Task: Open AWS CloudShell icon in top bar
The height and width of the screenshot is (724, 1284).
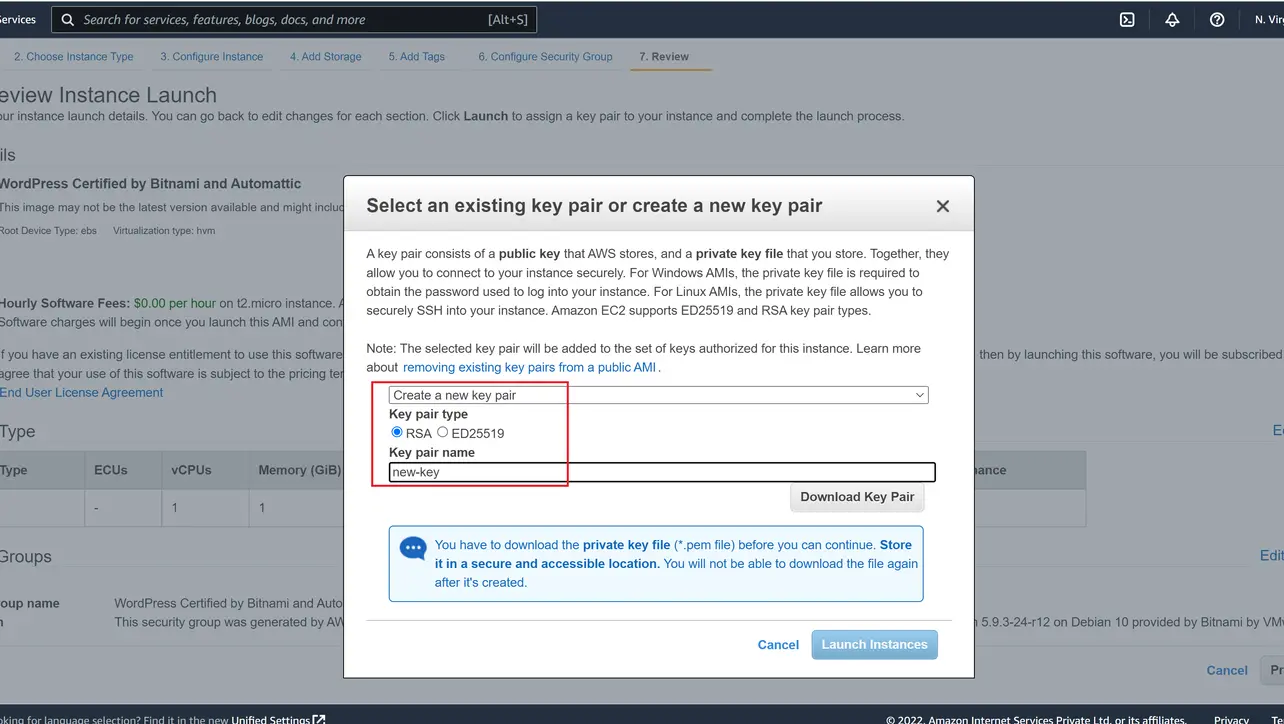Action: [x=1127, y=19]
